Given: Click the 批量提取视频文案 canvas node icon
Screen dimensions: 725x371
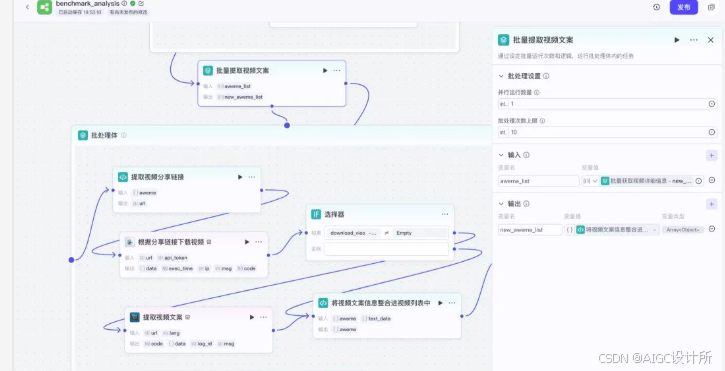Looking at the screenshot, I should (208, 70).
